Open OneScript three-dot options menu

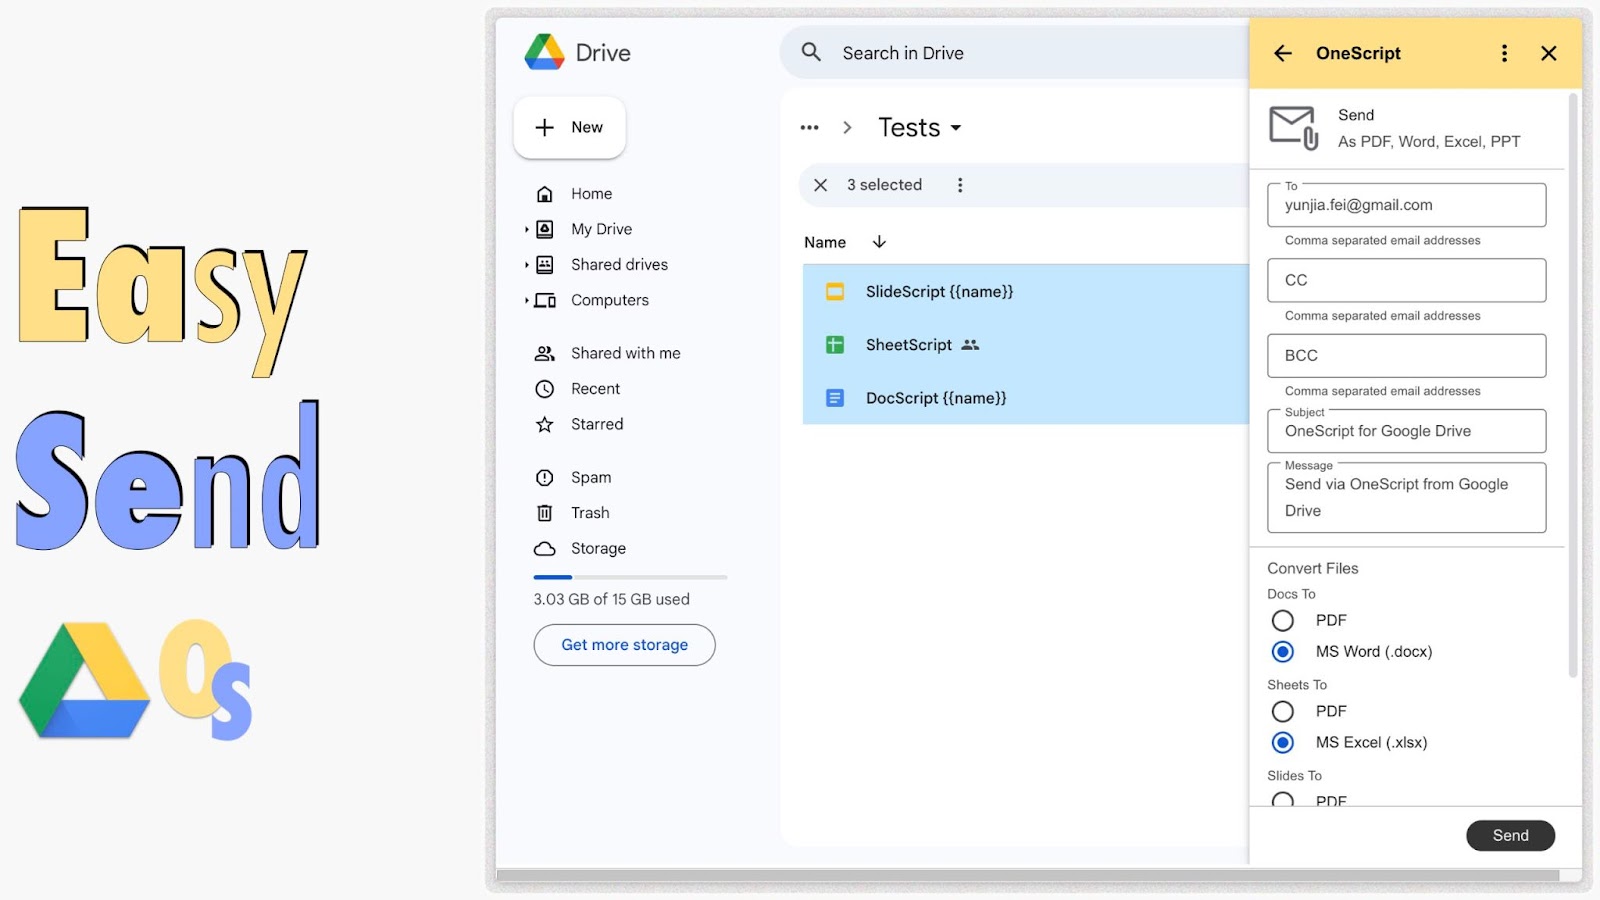pyautogui.click(x=1504, y=53)
